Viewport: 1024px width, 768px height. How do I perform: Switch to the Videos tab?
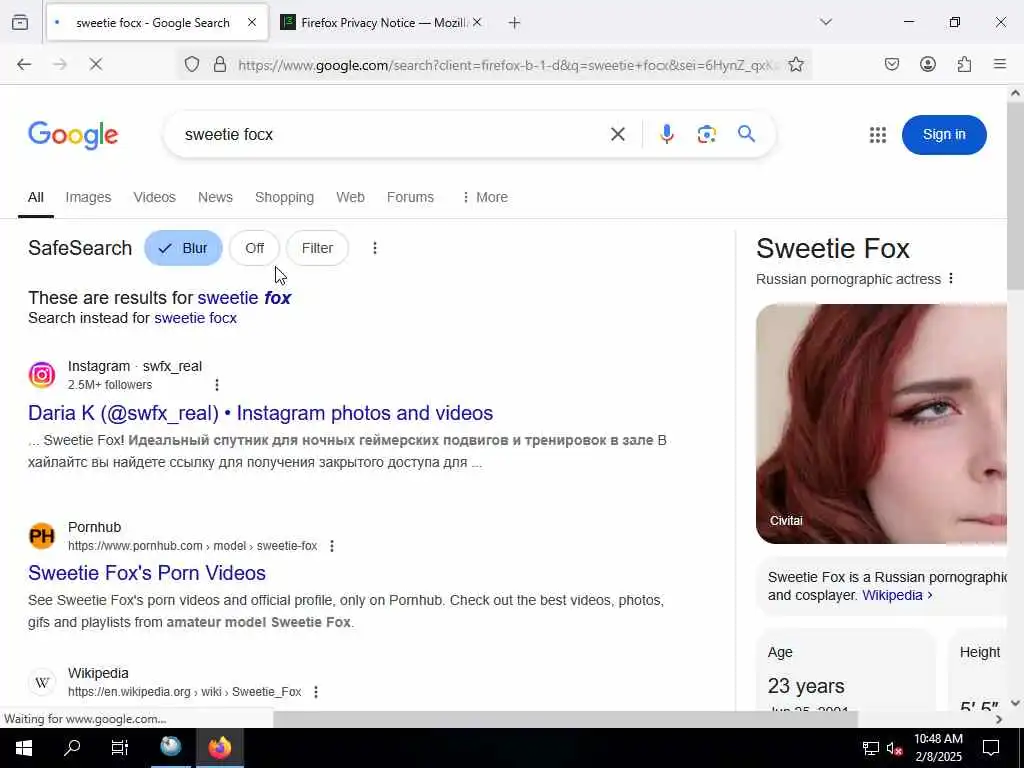(155, 197)
